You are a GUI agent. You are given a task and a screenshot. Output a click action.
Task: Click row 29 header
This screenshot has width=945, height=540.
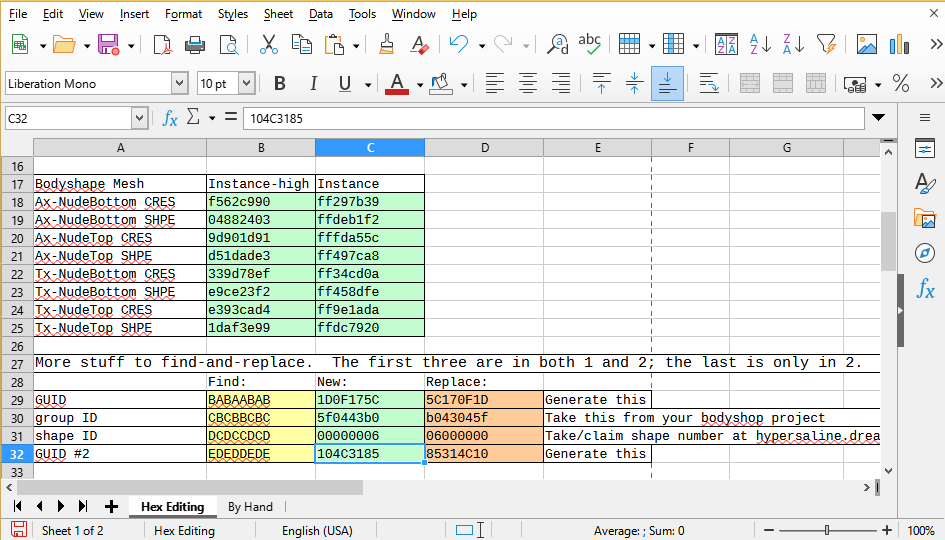point(17,400)
